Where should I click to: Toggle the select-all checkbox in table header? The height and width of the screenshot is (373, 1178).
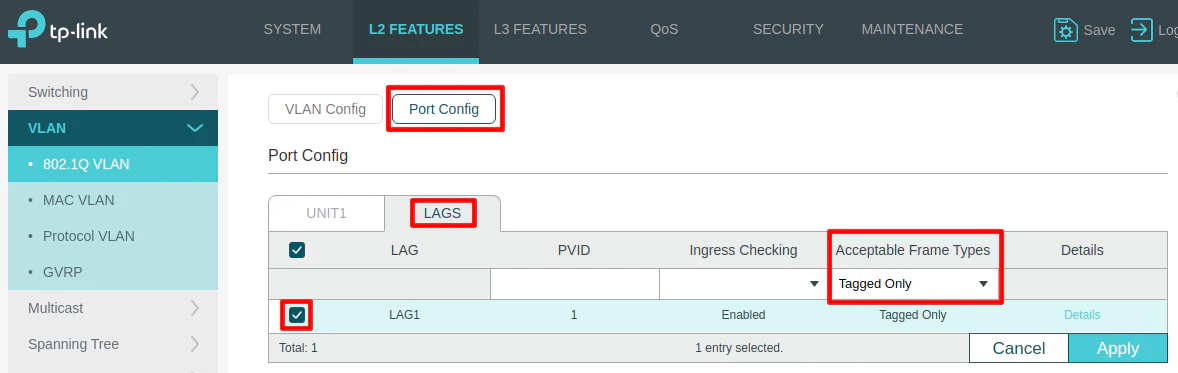click(297, 250)
